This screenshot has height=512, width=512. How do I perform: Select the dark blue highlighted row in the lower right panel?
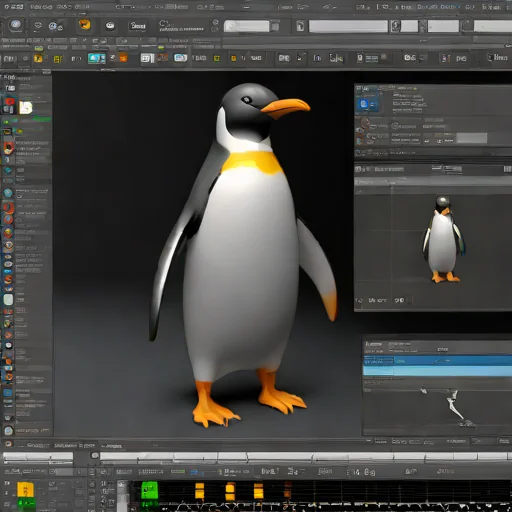pyautogui.click(x=437, y=361)
